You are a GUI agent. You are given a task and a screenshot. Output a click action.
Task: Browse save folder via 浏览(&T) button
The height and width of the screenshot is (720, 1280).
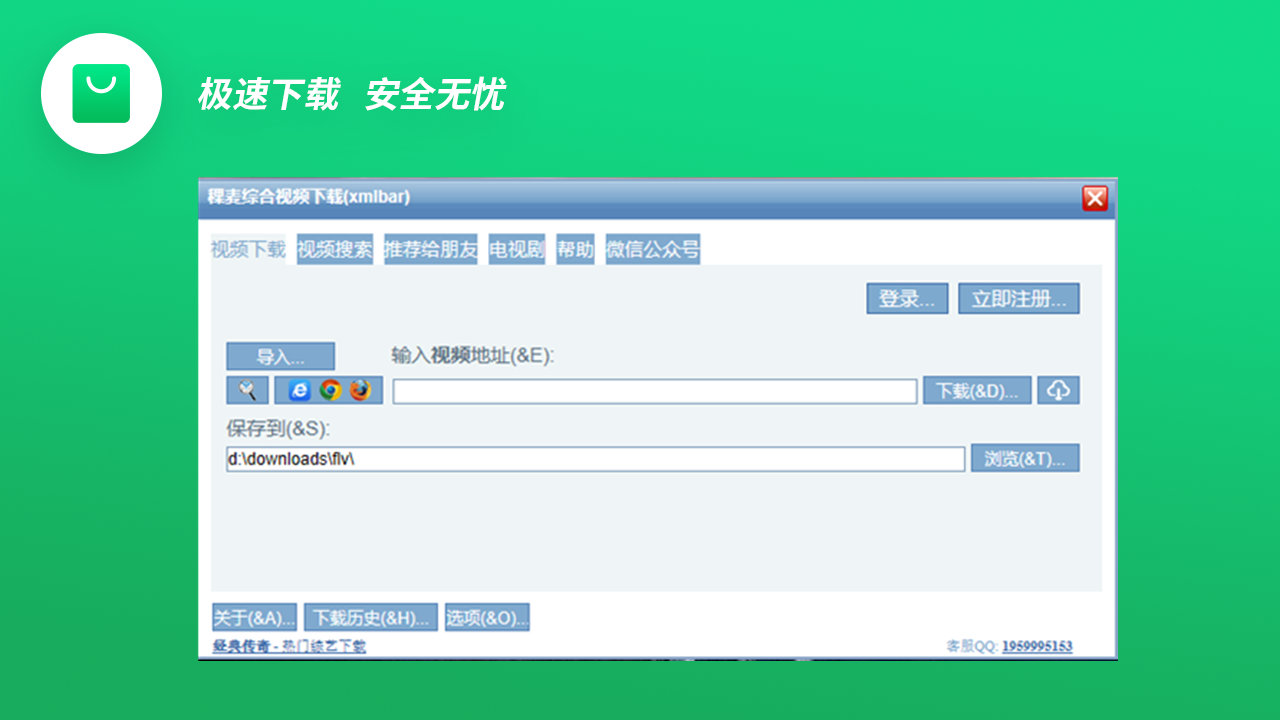tap(1025, 457)
